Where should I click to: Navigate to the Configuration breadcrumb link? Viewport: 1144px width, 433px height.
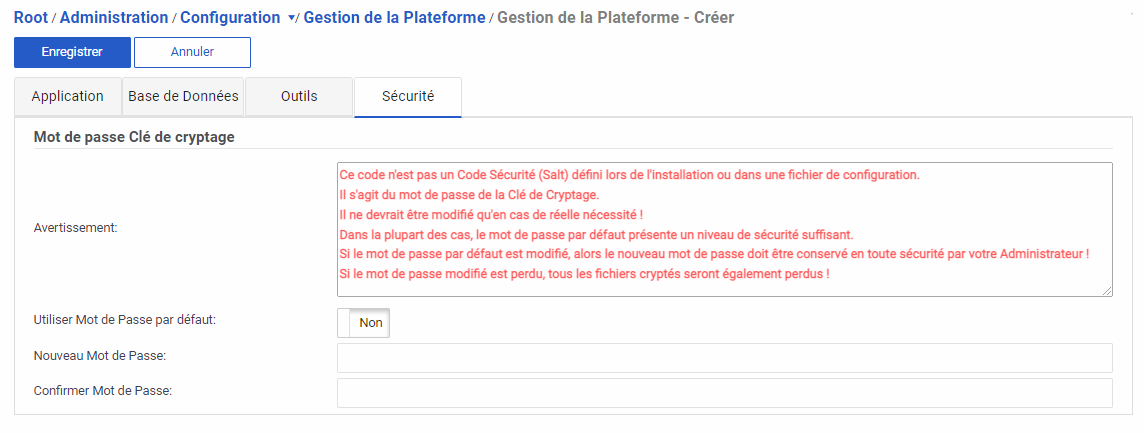click(x=230, y=18)
